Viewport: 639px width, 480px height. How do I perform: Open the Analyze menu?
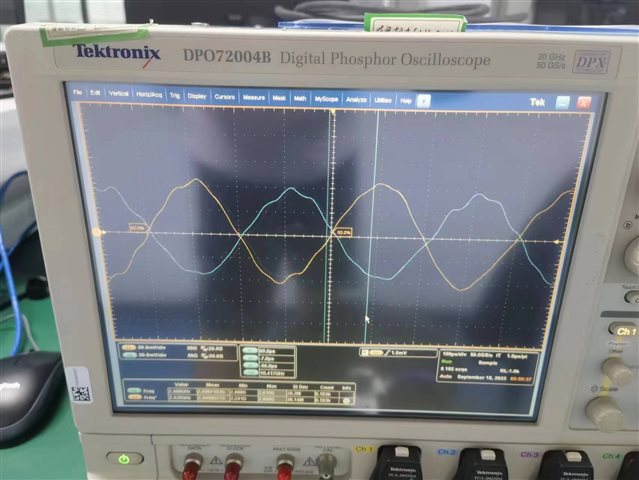pyautogui.click(x=356, y=100)
